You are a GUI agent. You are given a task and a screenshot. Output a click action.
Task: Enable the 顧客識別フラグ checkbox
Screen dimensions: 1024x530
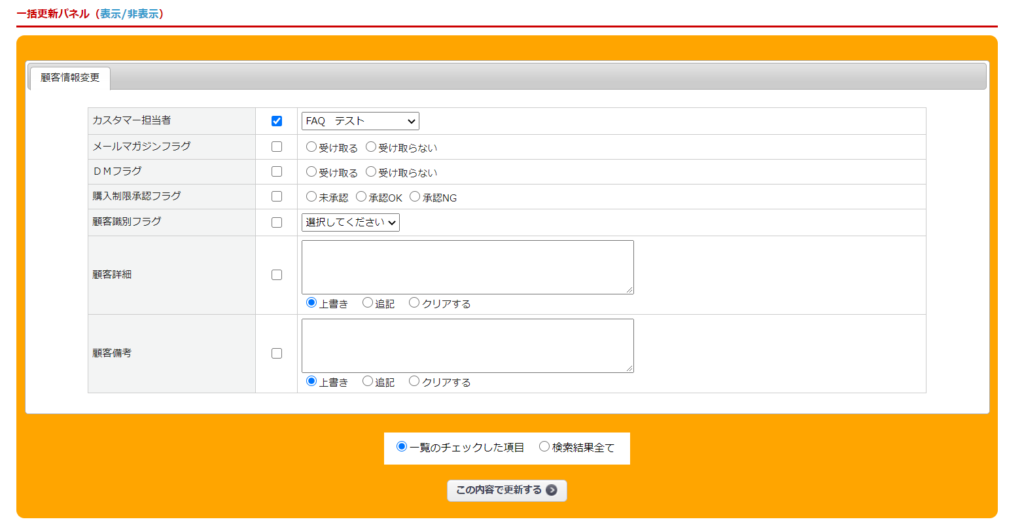pyautogui.click(x=277, y=222)
